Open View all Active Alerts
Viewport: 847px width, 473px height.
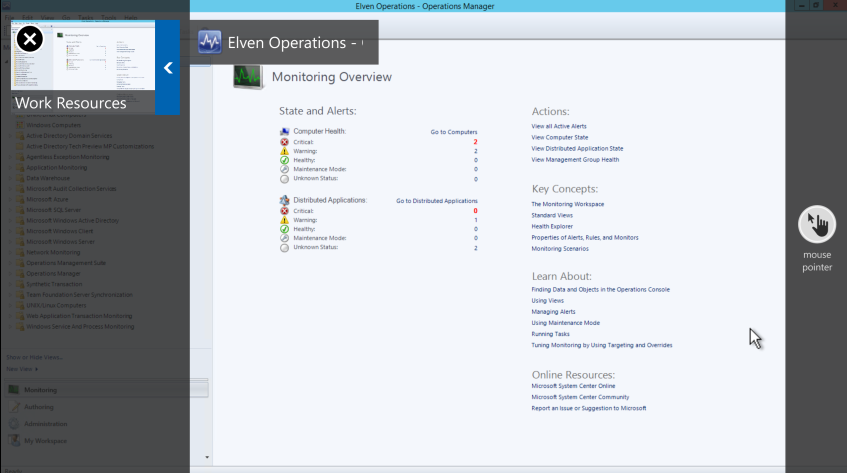point(559,126)
